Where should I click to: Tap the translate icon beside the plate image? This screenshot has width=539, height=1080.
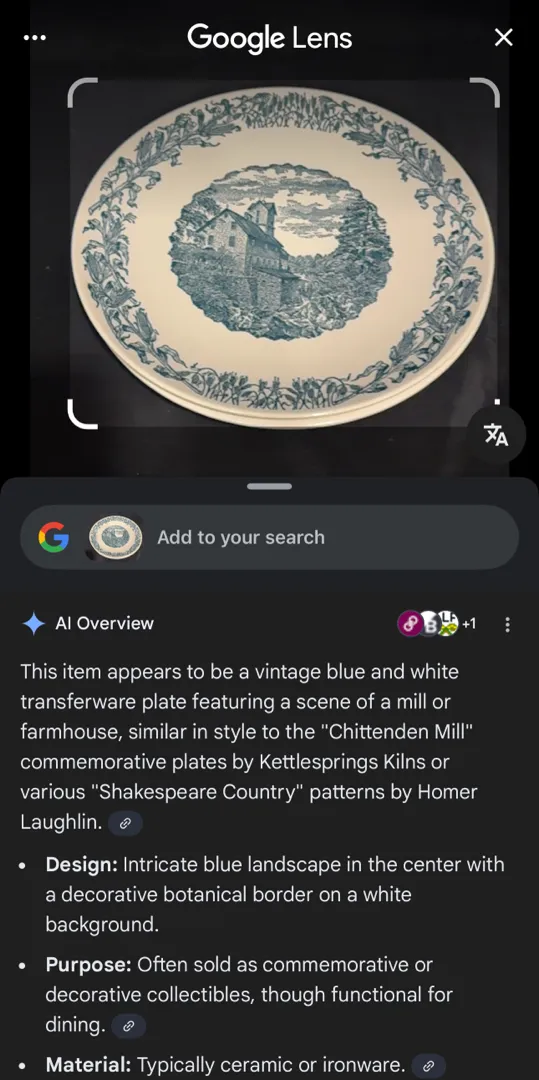496,435
